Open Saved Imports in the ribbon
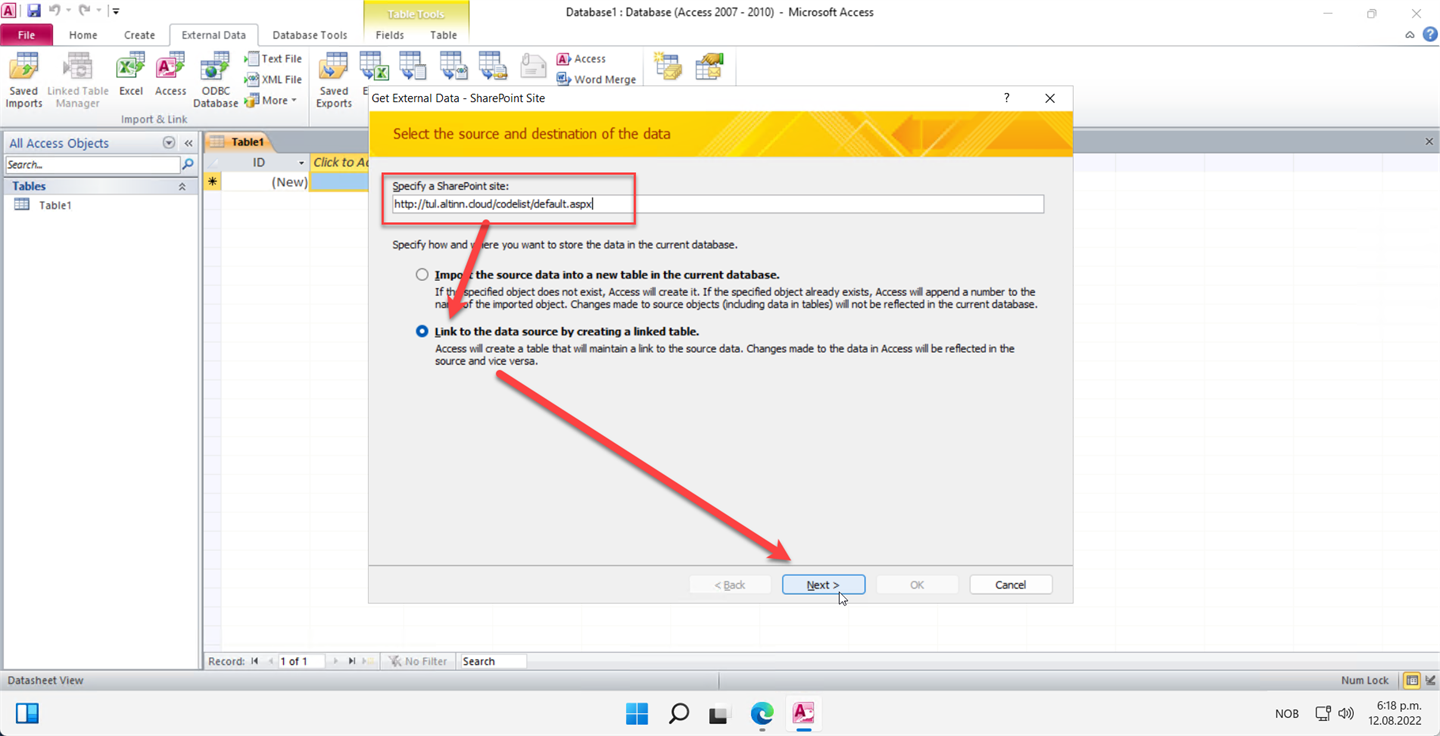 coord(23,81)
